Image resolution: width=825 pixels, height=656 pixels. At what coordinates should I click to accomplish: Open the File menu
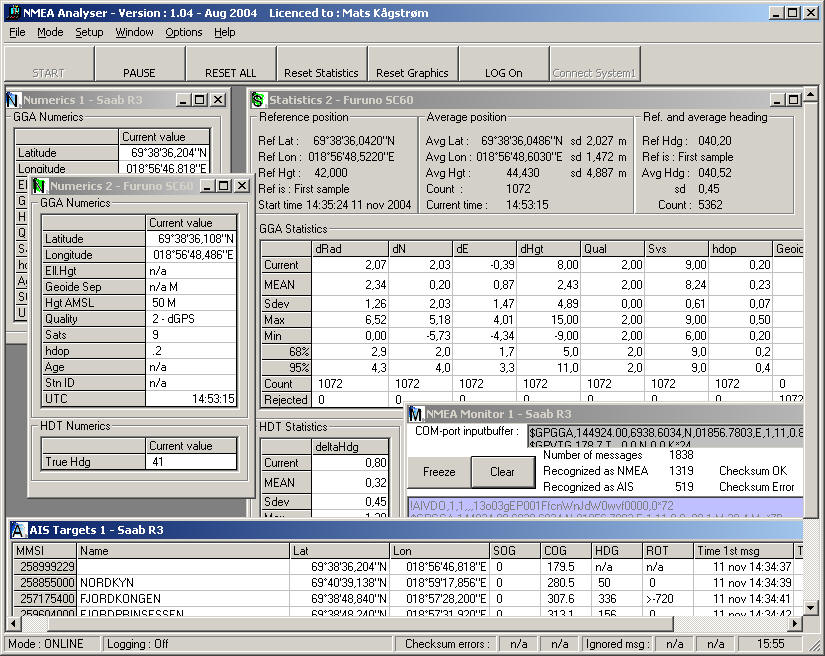point(17,32)
